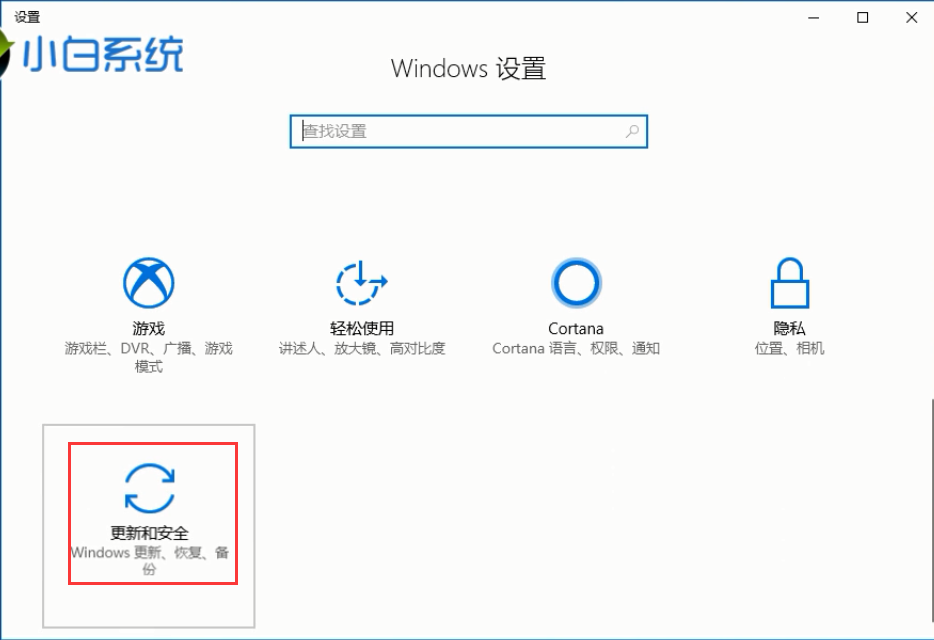Select the 轻松使用 category label
Screen dimensions: 934x640
(x=362, y=328)
